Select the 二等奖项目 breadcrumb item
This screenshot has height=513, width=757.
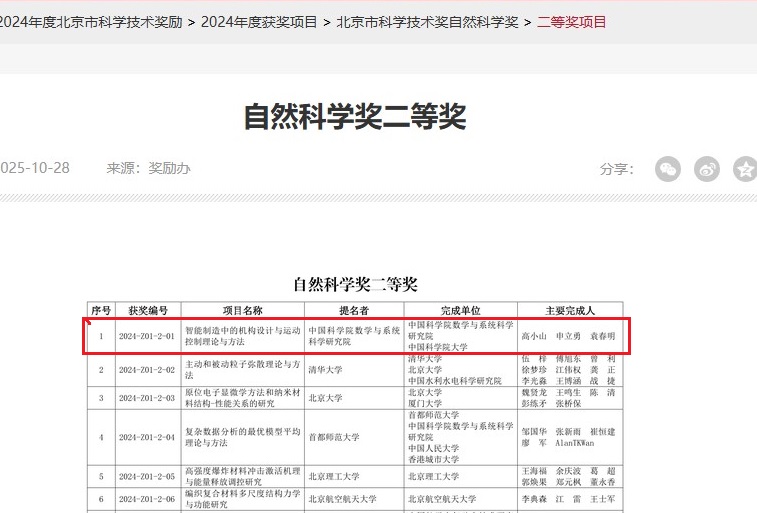571,22
